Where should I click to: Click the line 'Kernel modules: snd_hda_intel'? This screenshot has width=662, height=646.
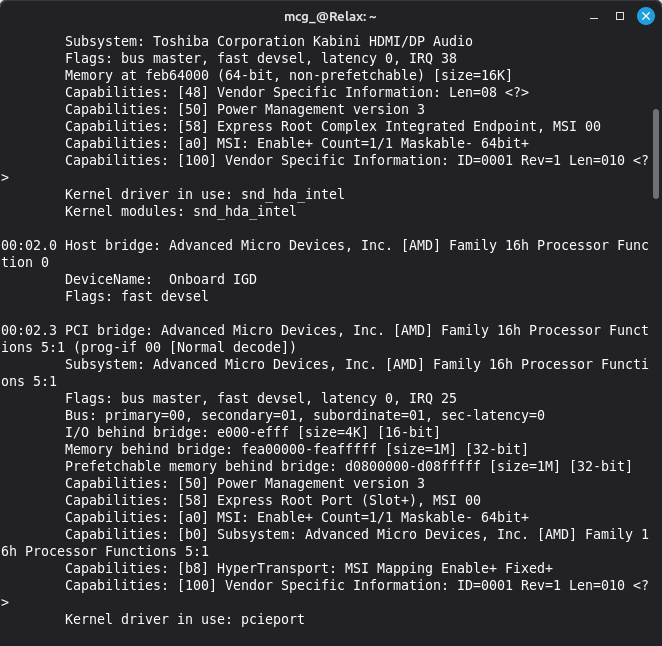[x=180, y=211]
